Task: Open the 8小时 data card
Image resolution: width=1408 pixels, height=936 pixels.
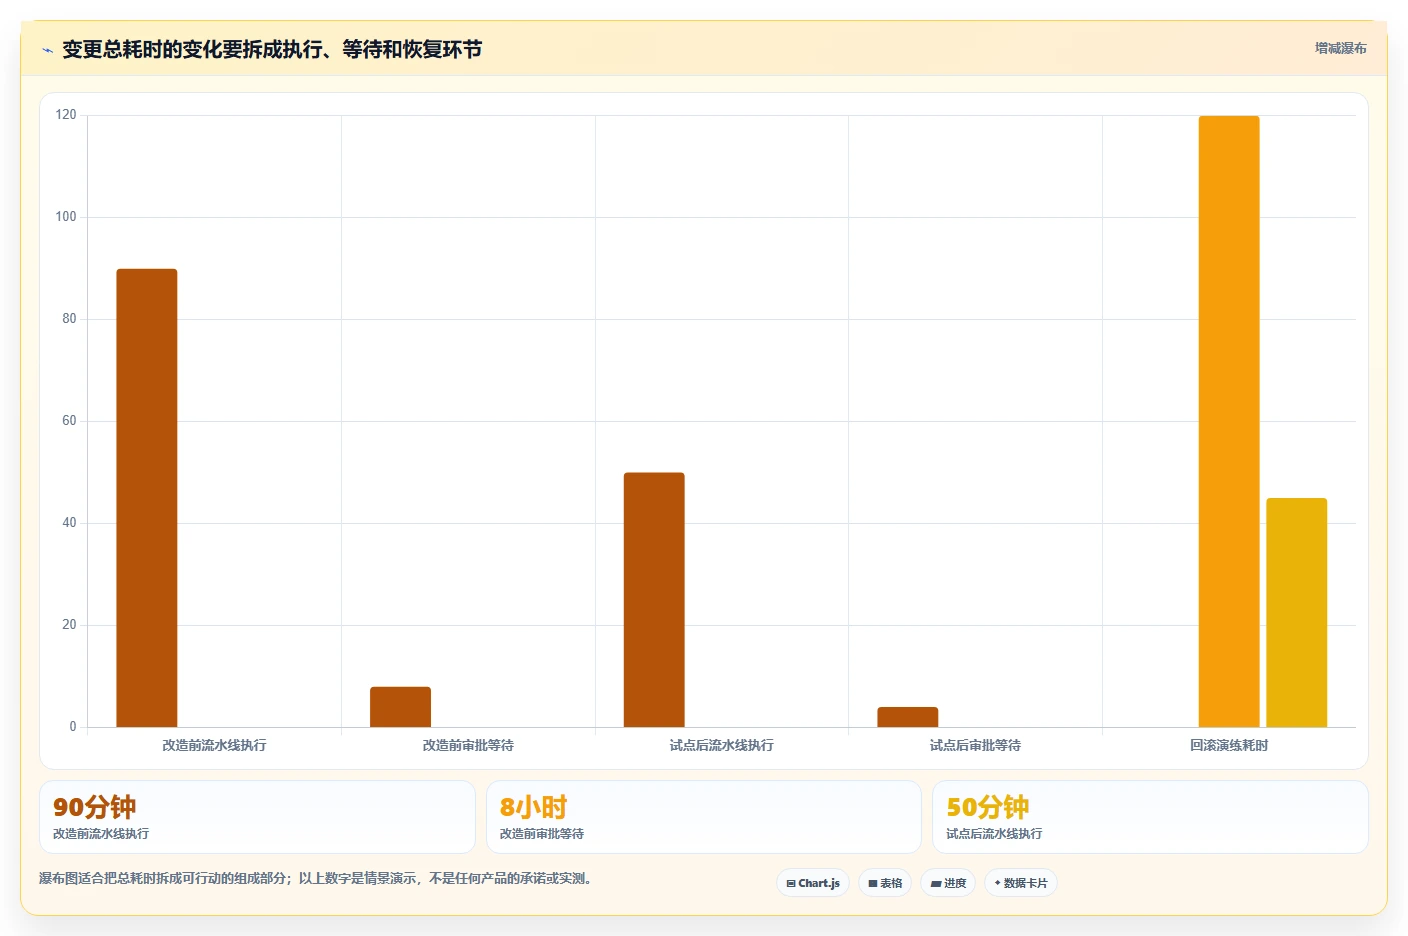Action: (703, 817)
